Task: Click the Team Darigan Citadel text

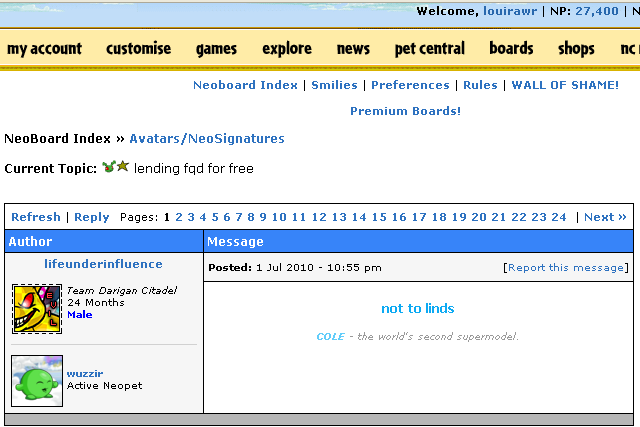Action: (x=122, y=291)
